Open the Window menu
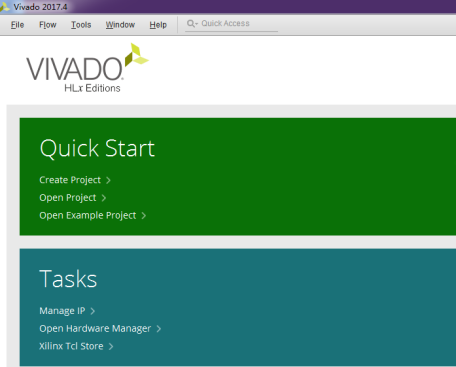456x367 pixels. 120,25
